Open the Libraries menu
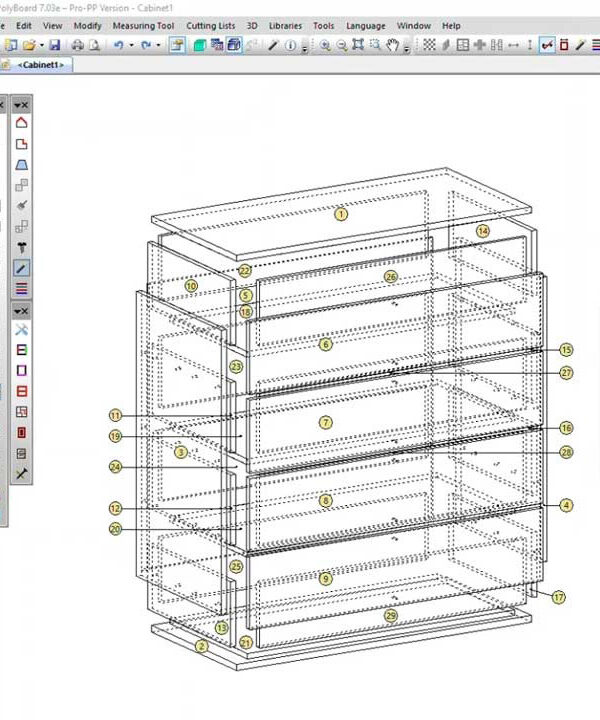 (285, 25)
